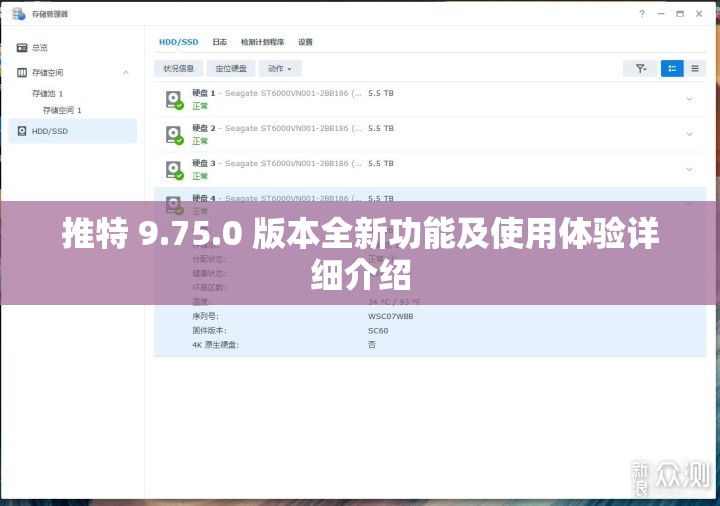Click the HDD/SSD disk icon in sidebar
Image resolution: width=720 pixels, height=506 pixels.
22,131
